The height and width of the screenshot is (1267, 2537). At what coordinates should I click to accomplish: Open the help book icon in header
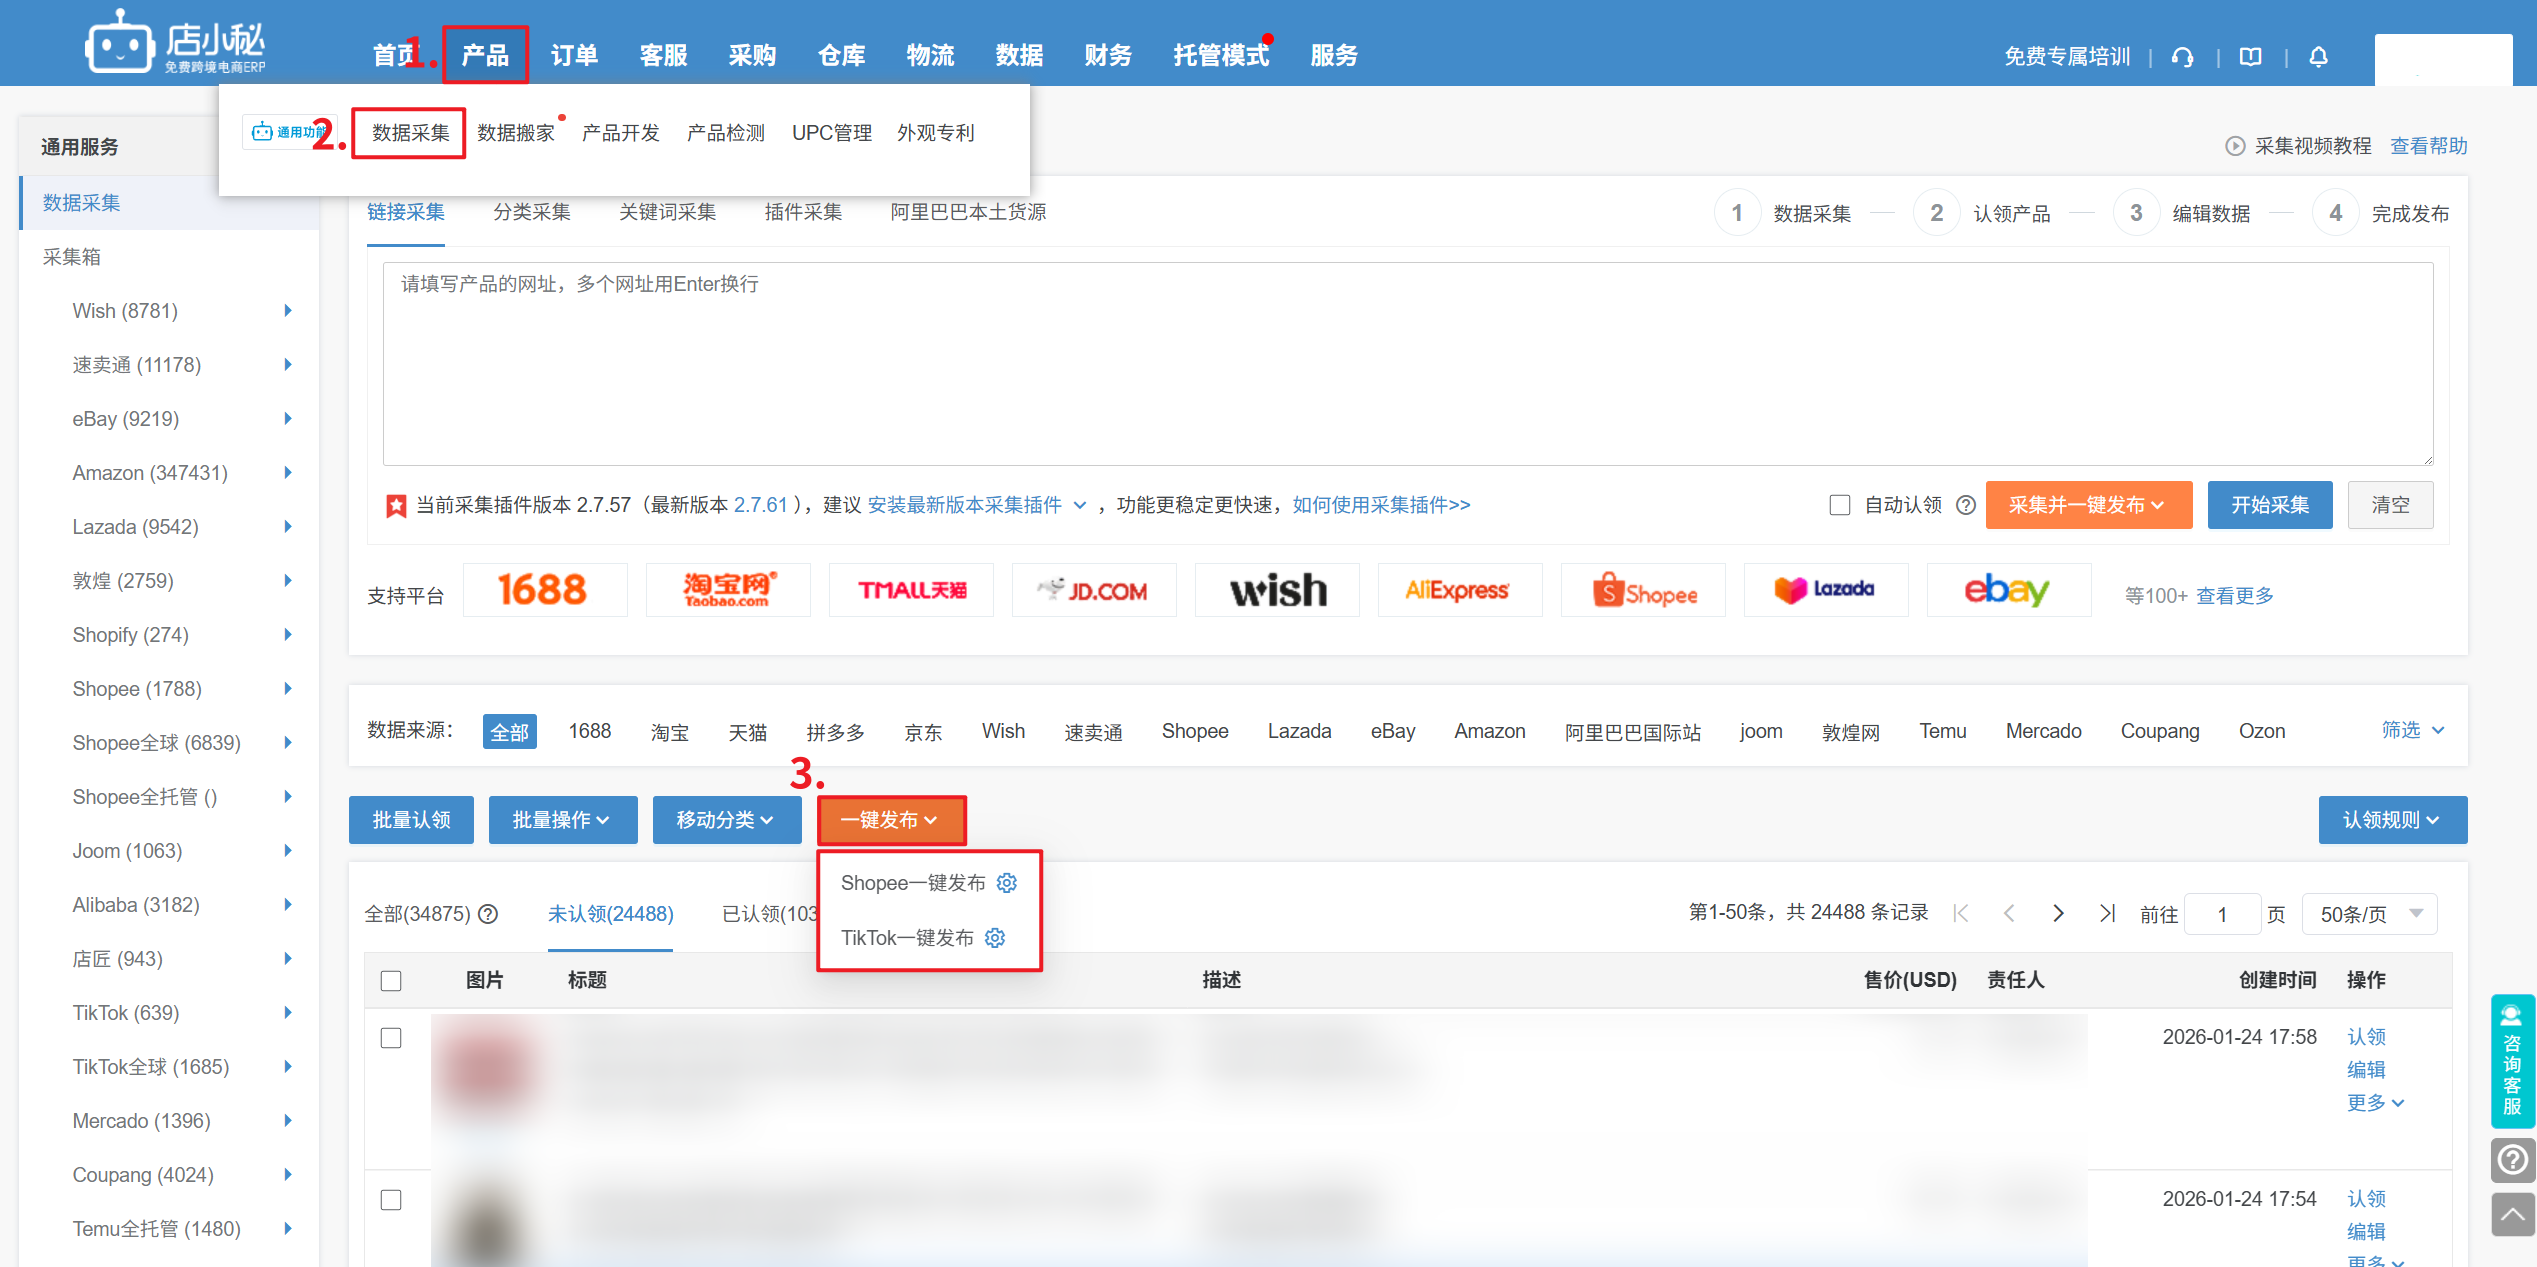point(2250,57)
